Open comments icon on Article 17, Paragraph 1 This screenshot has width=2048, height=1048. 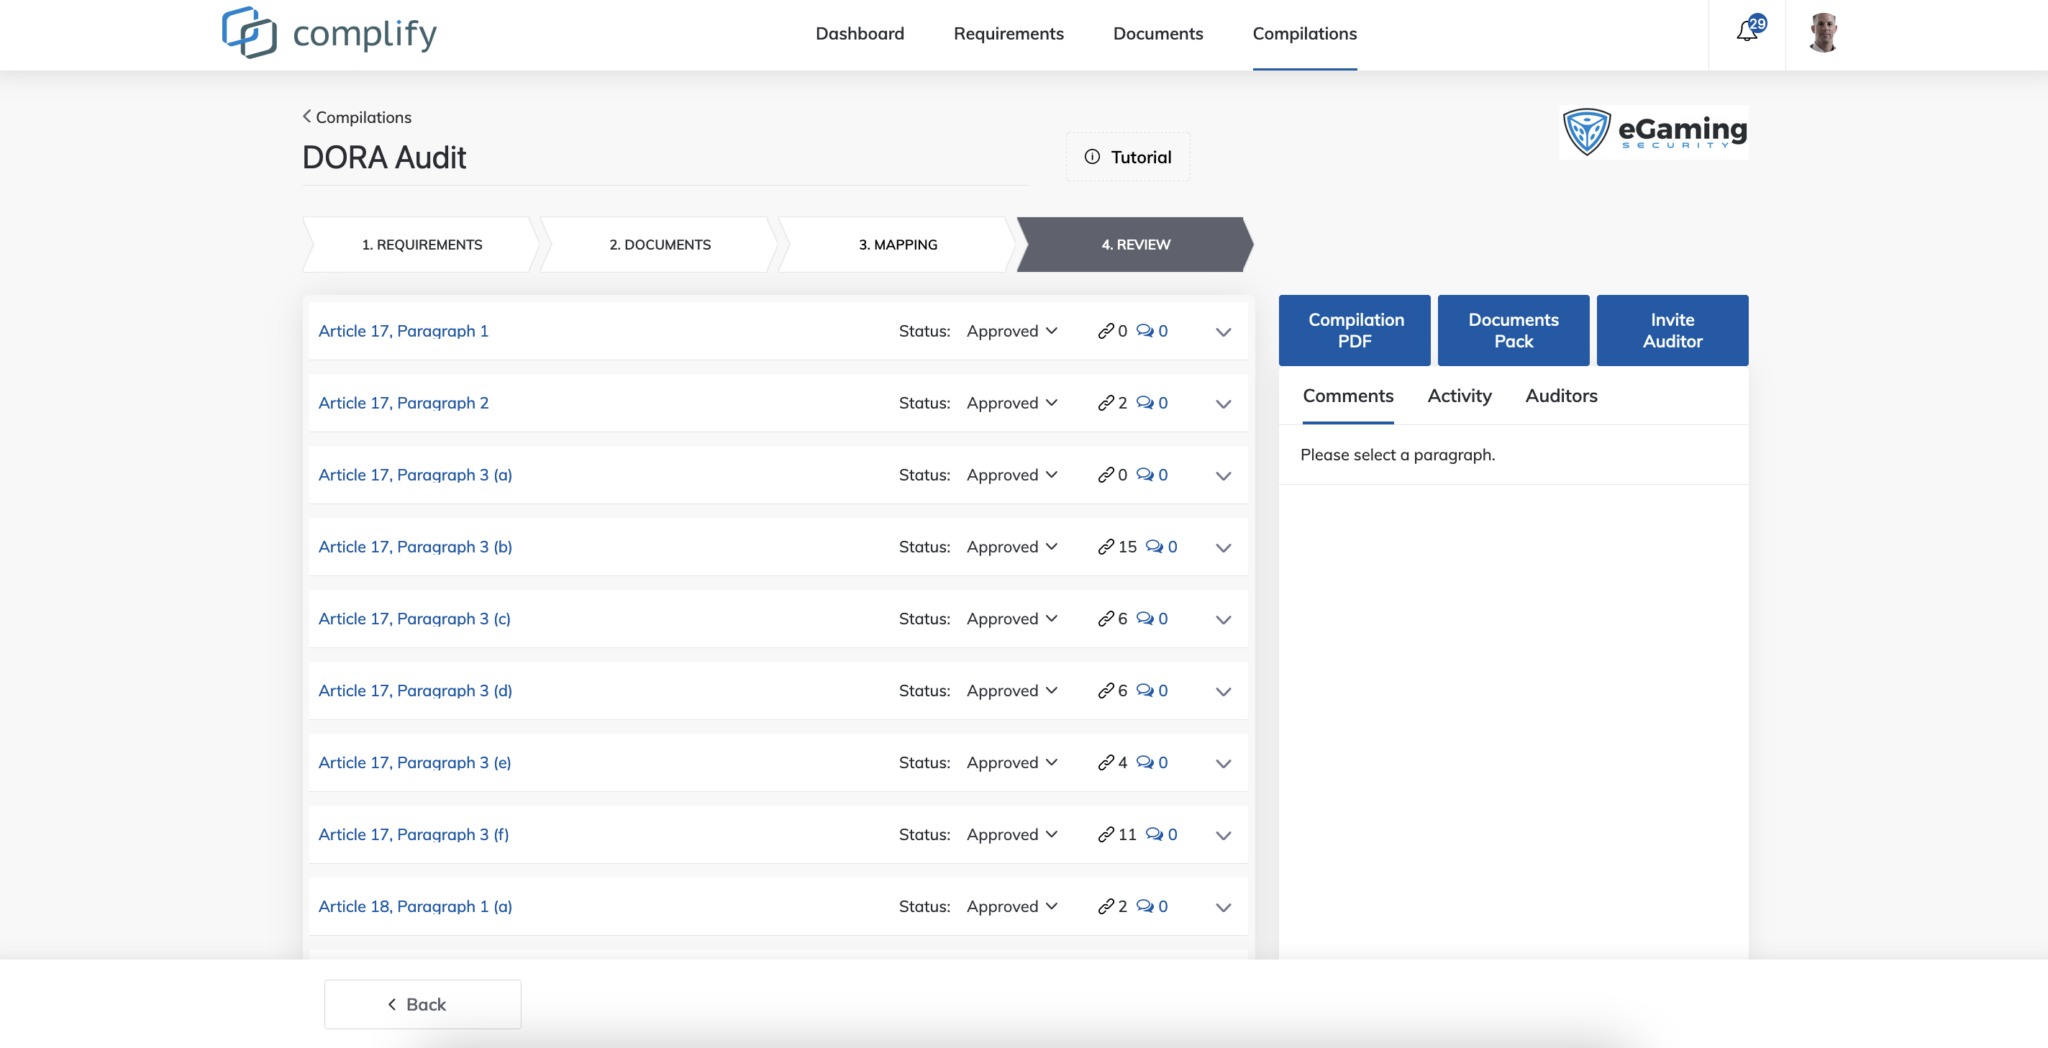point(1147,330)
